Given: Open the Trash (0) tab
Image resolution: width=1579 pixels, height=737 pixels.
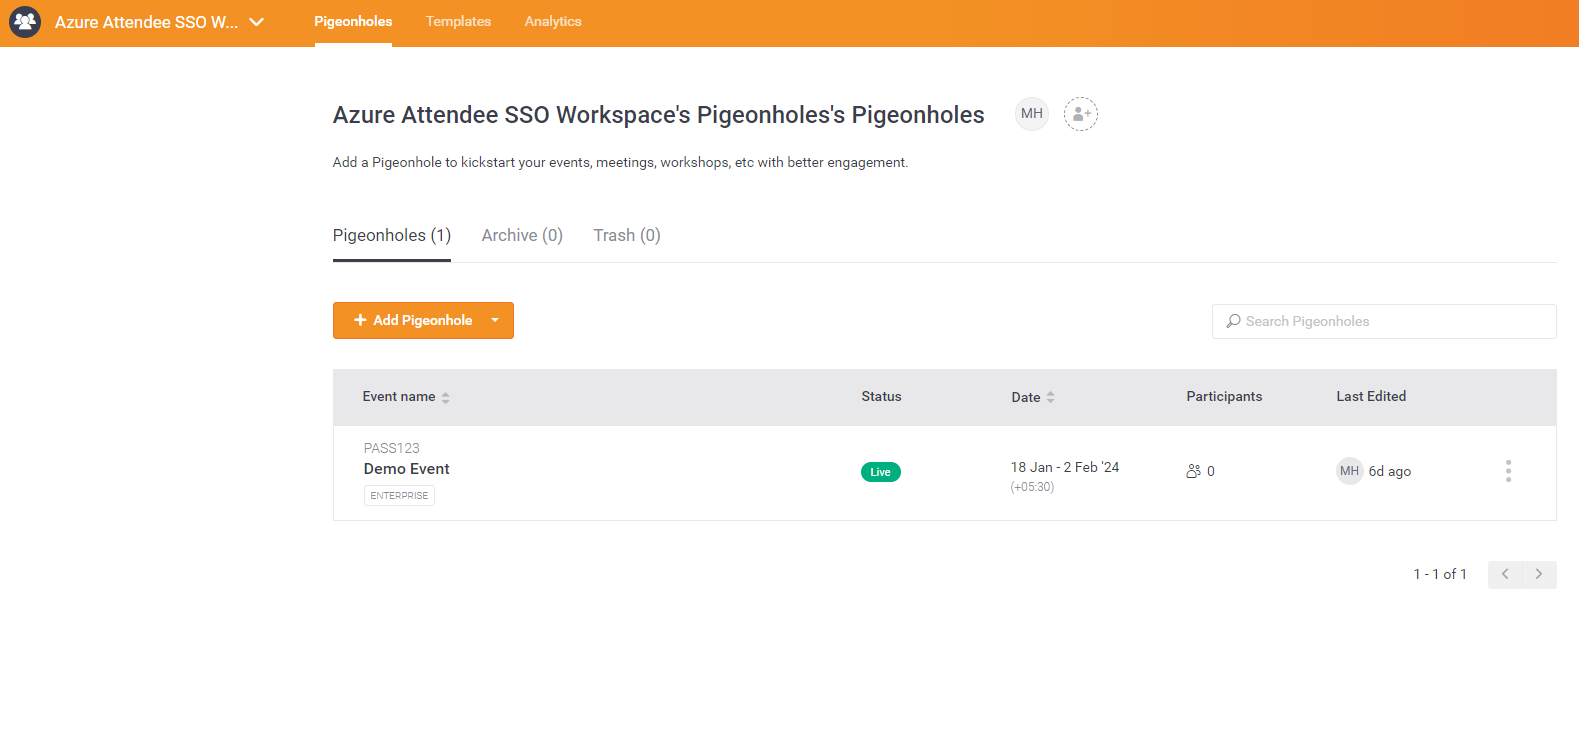Looking at the screenshot, I should (x=627, y=235).
